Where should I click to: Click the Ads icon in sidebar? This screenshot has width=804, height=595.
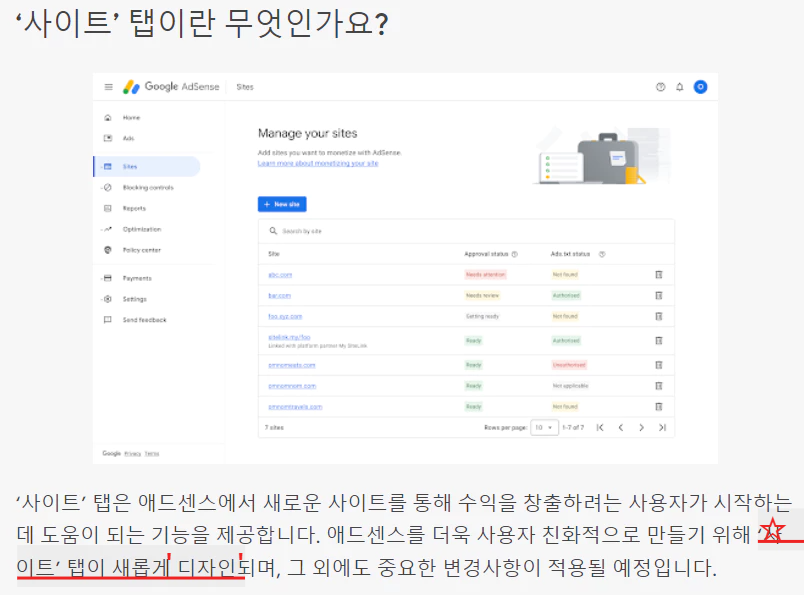[108, 138]
